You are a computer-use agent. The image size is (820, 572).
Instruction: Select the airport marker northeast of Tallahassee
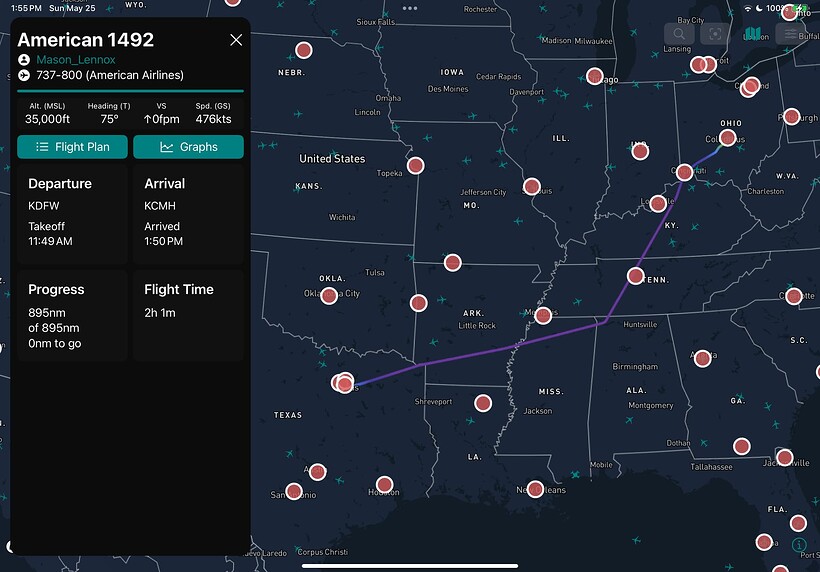[x=742, y=446]
